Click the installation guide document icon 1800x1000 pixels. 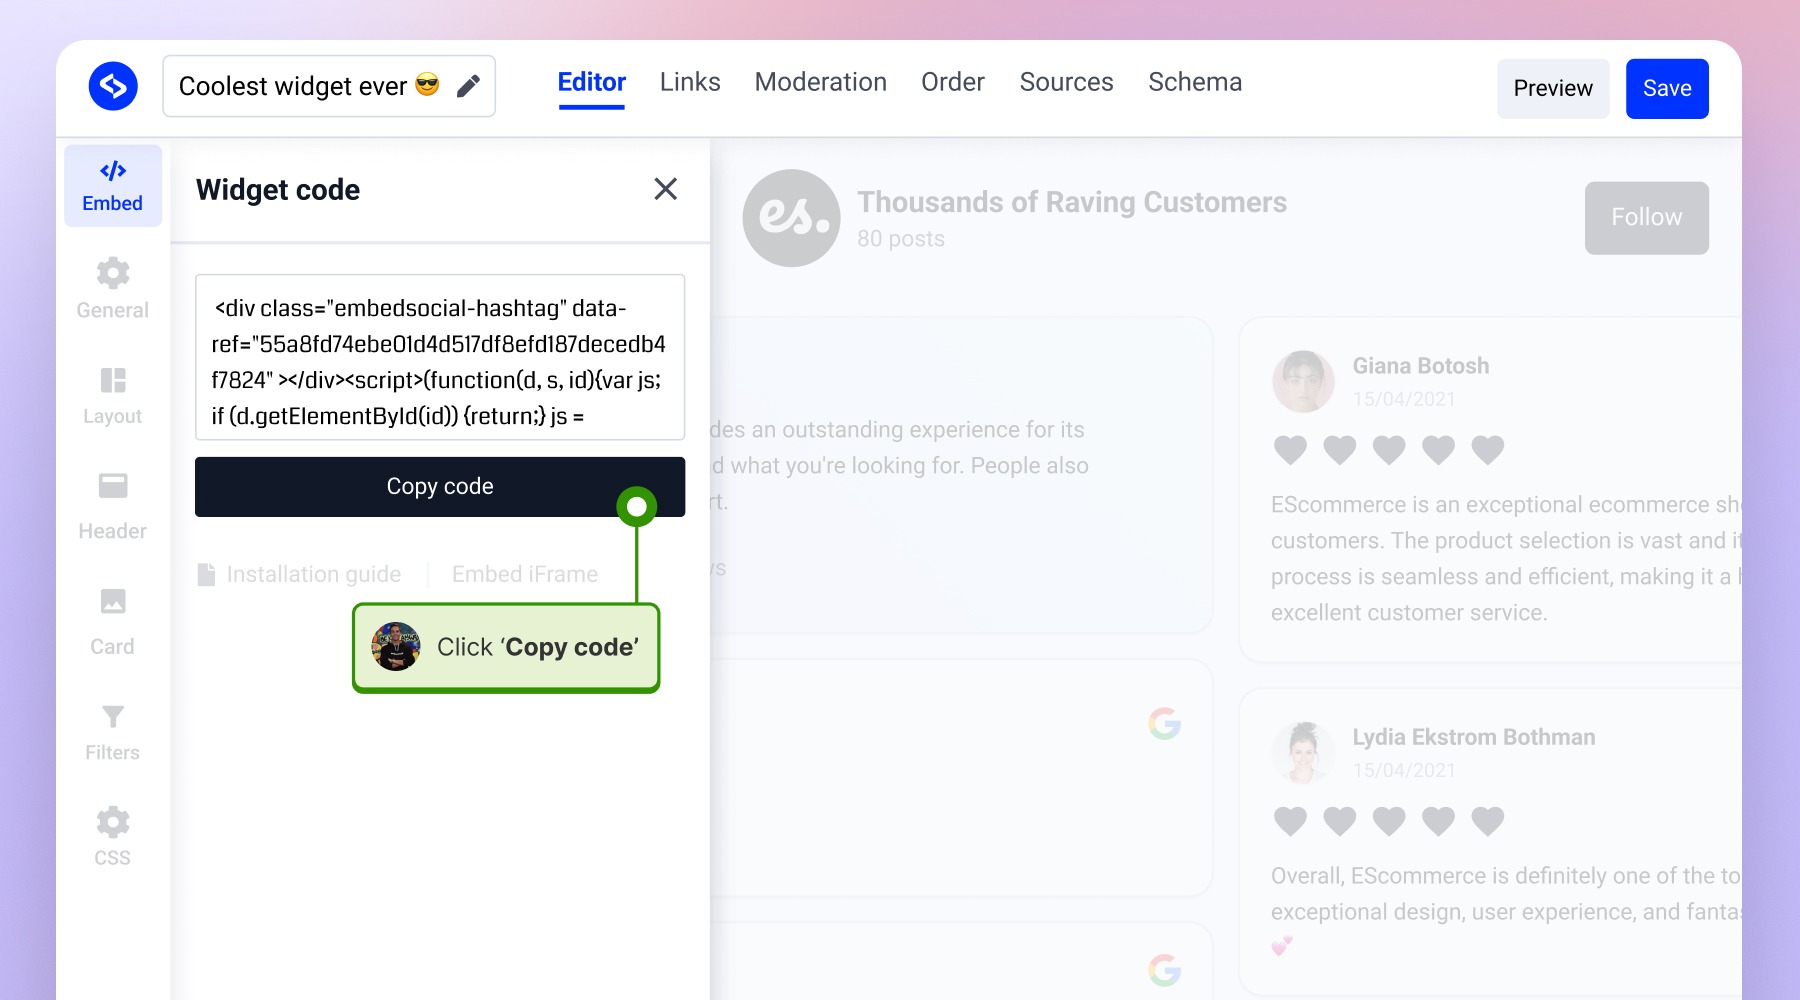(x=206, y=574)
